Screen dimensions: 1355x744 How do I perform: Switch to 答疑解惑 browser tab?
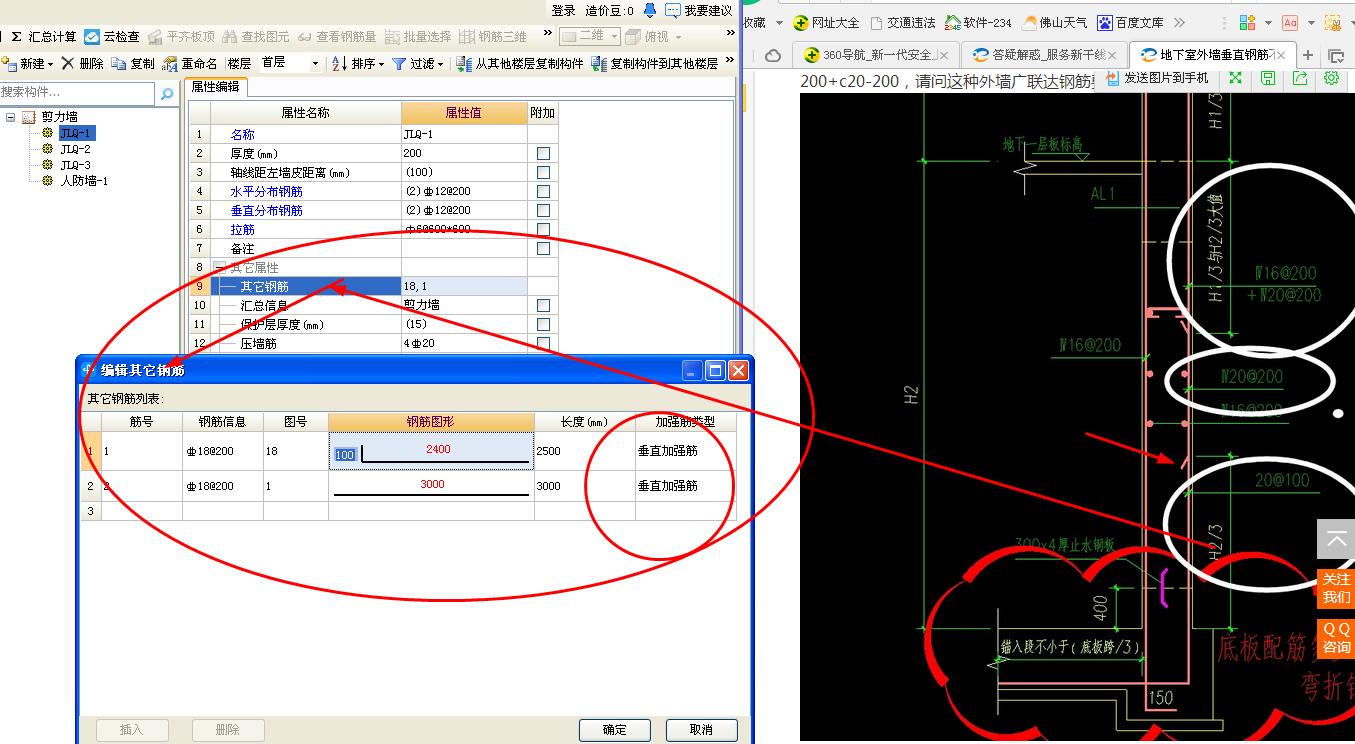(1045, 55)
